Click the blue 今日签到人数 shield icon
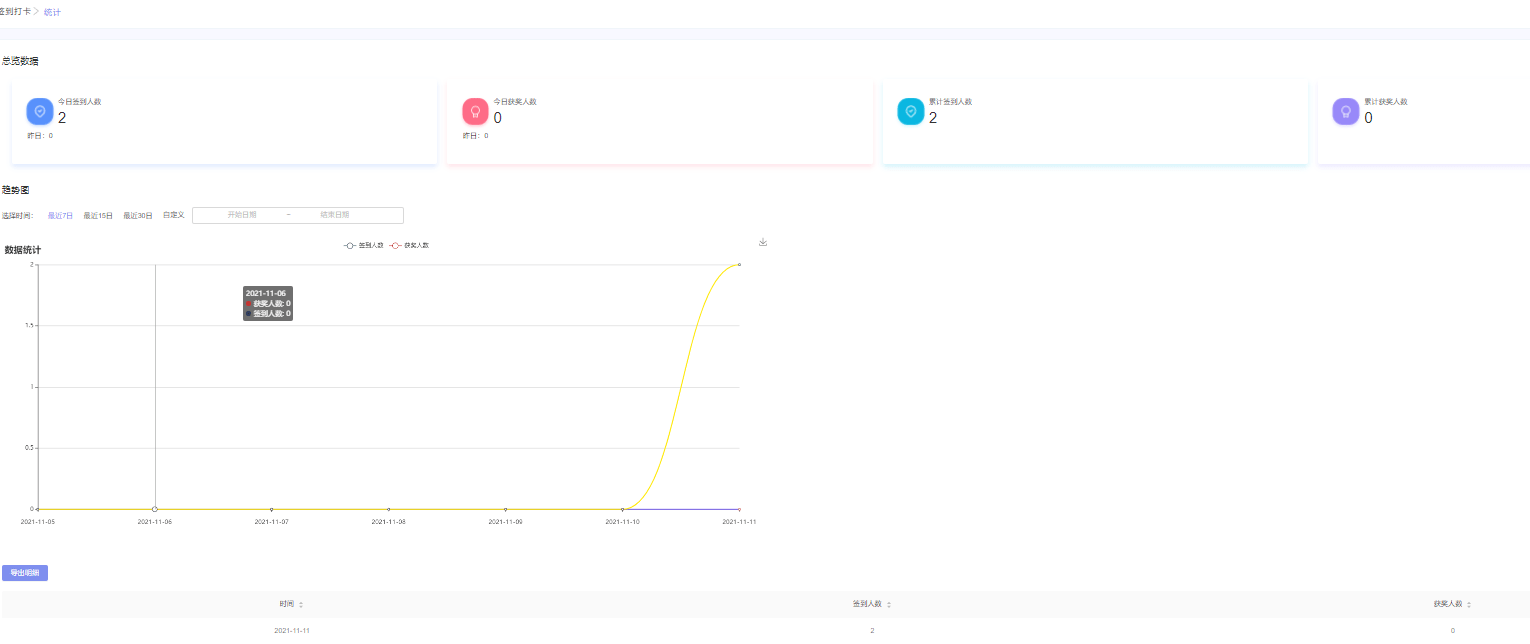This screenshot has width=1530, height=644. click(40, 111)
